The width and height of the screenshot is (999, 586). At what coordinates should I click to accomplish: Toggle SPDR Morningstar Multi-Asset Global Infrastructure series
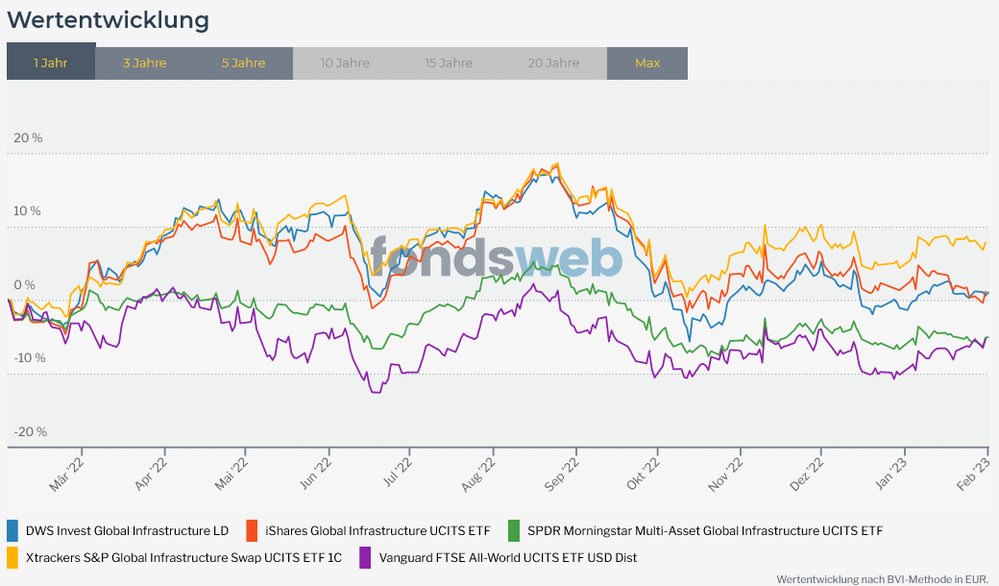tap(705, 530)
